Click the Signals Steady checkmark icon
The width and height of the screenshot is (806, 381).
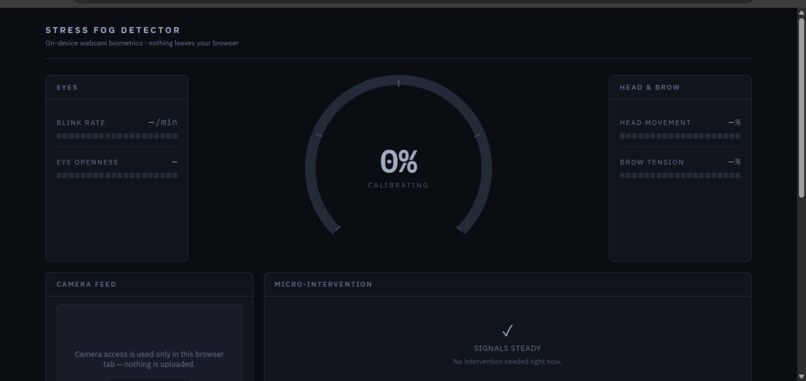(x=507, y=331)
